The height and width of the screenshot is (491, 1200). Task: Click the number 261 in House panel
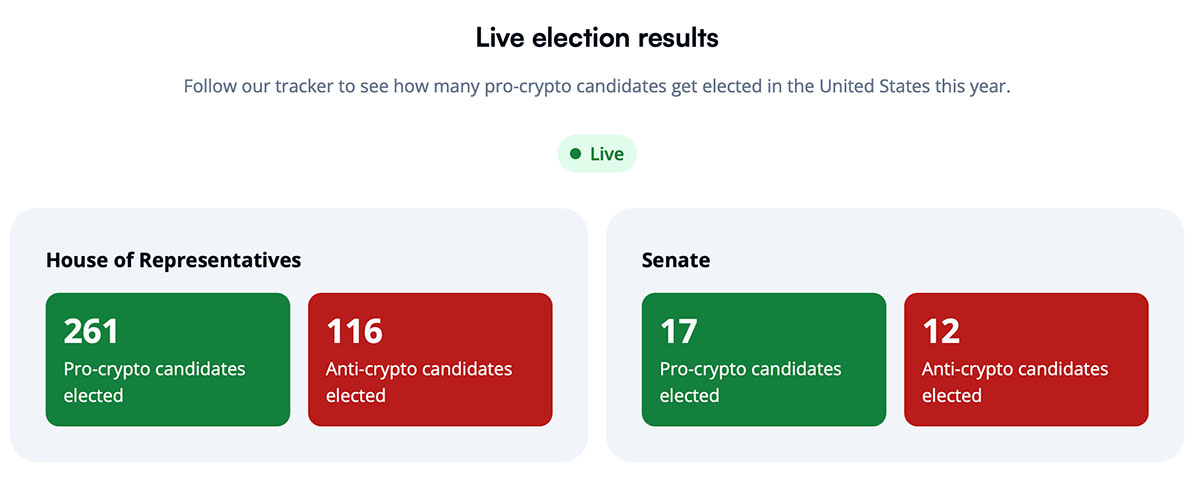click(x=91, y=331)
